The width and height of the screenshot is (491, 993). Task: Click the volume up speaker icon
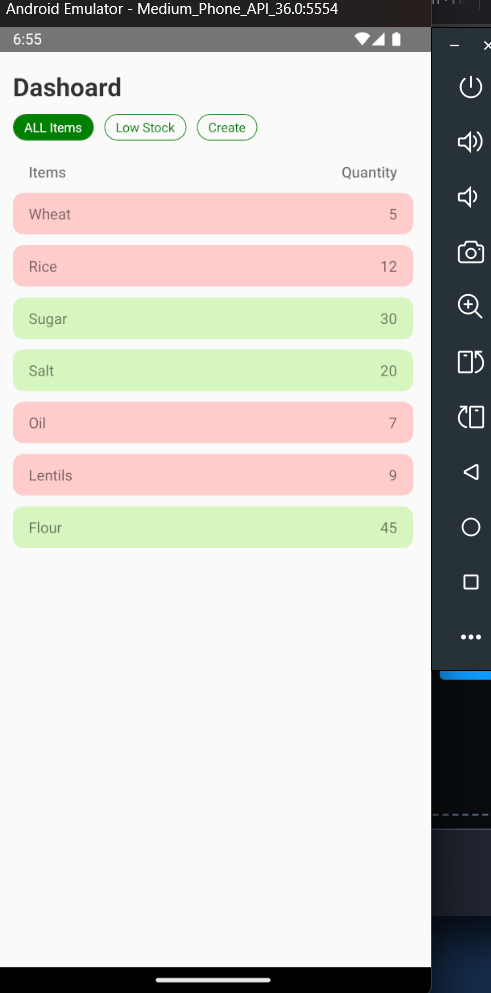point(470,142)
